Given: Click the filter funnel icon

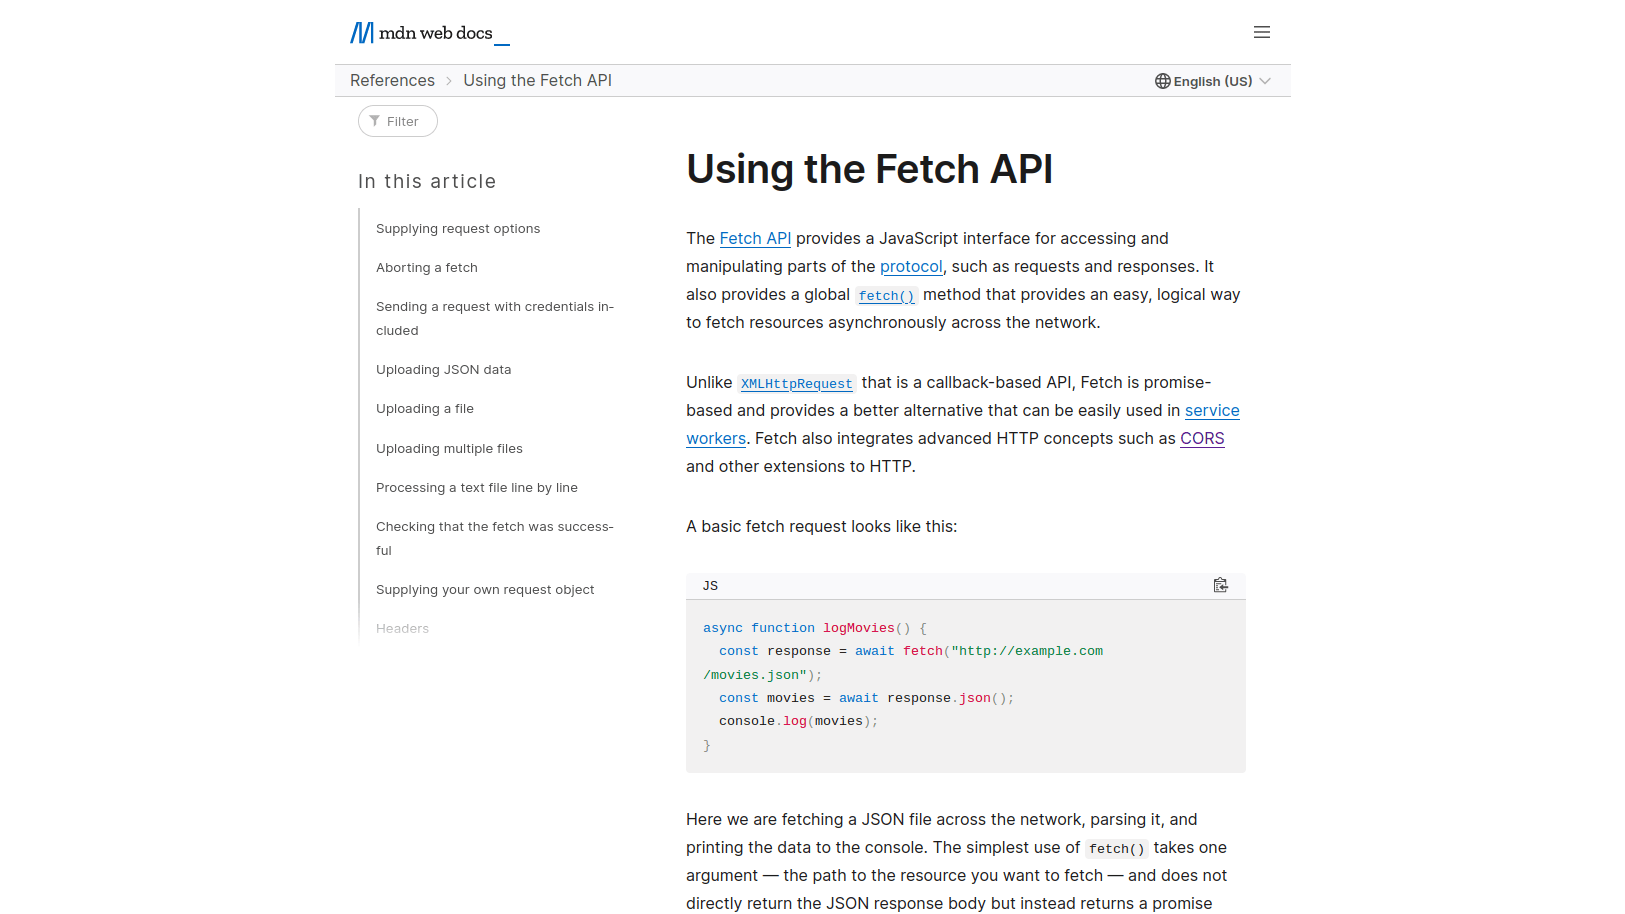Looking at the screenshot, I should click(x=375, y=121).
